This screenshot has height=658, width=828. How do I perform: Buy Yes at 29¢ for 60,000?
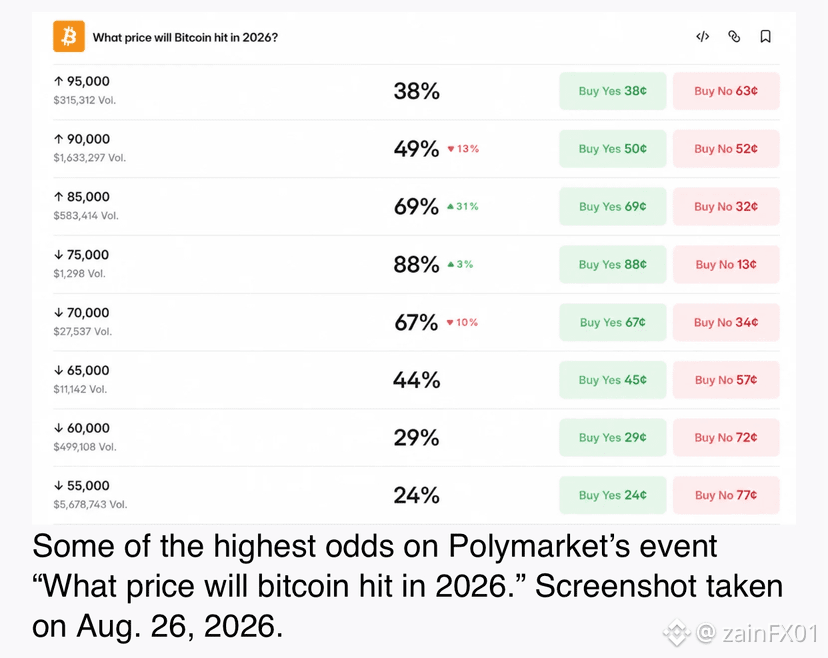[x=613, y=437]
